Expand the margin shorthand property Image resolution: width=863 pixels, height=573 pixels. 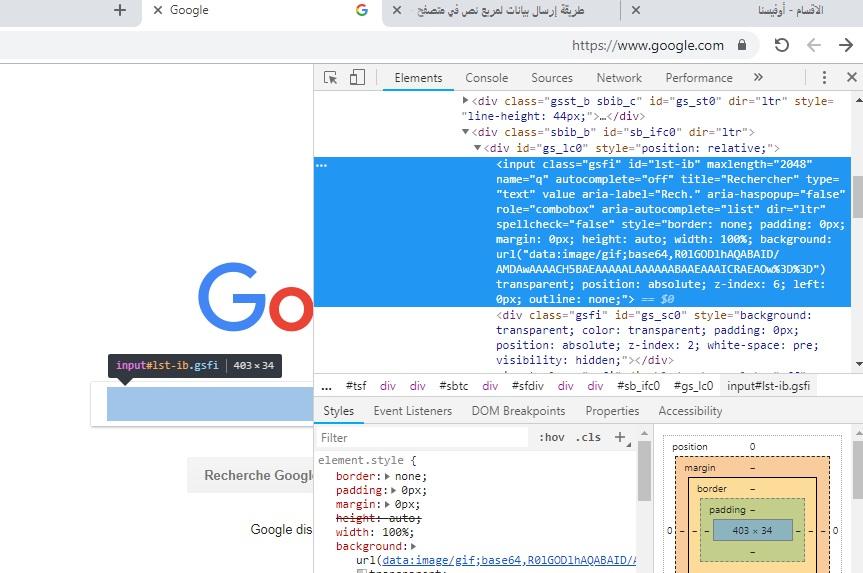[387, 504]
